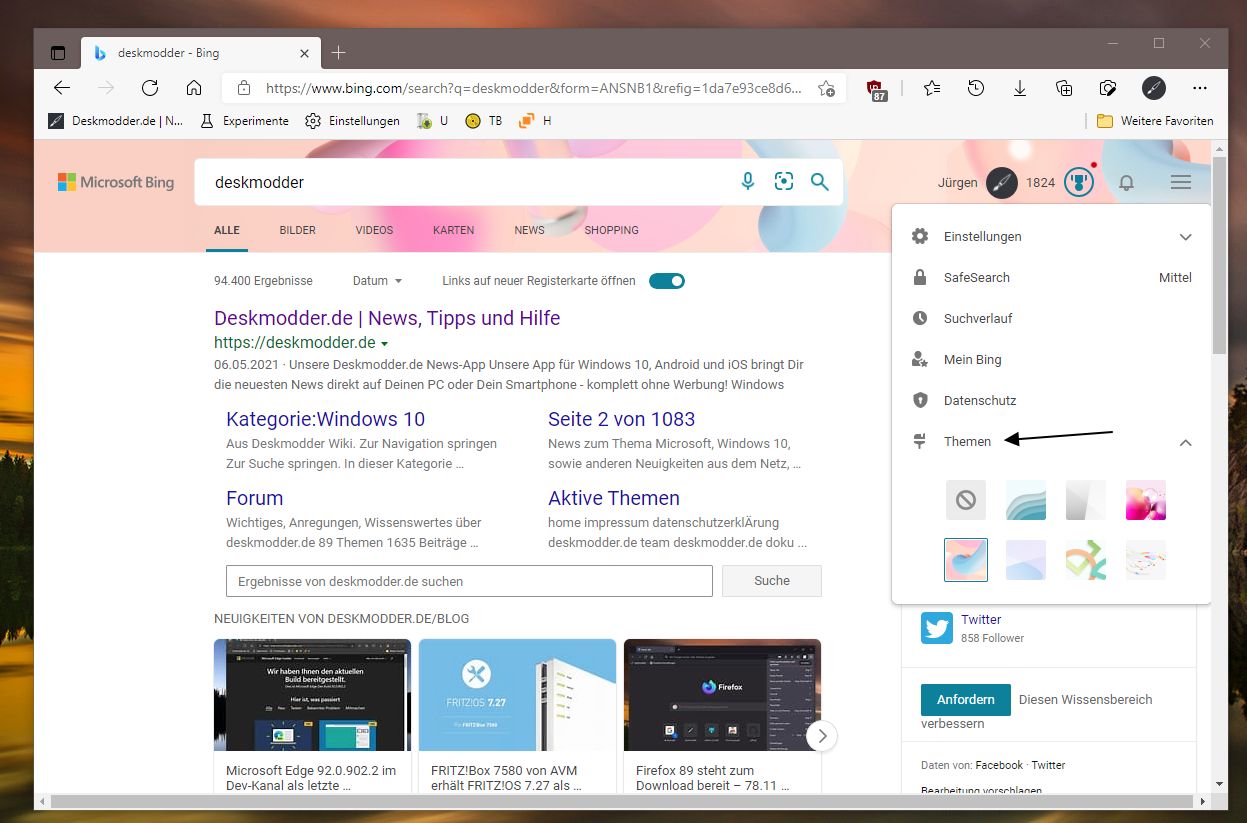Click the magnifier search icon
The width and height of the screenshot is (1247, 823).
click(x=820, y=181)
